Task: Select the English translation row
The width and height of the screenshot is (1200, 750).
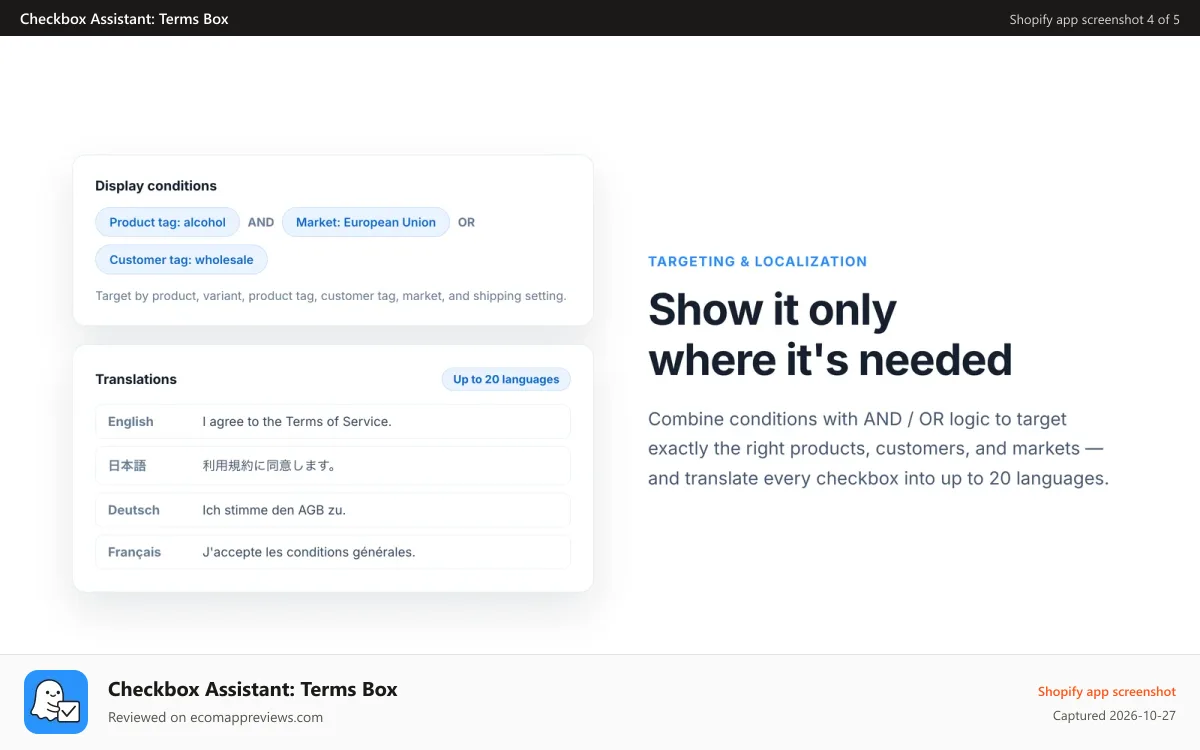Action: click(x=333, y=421)
